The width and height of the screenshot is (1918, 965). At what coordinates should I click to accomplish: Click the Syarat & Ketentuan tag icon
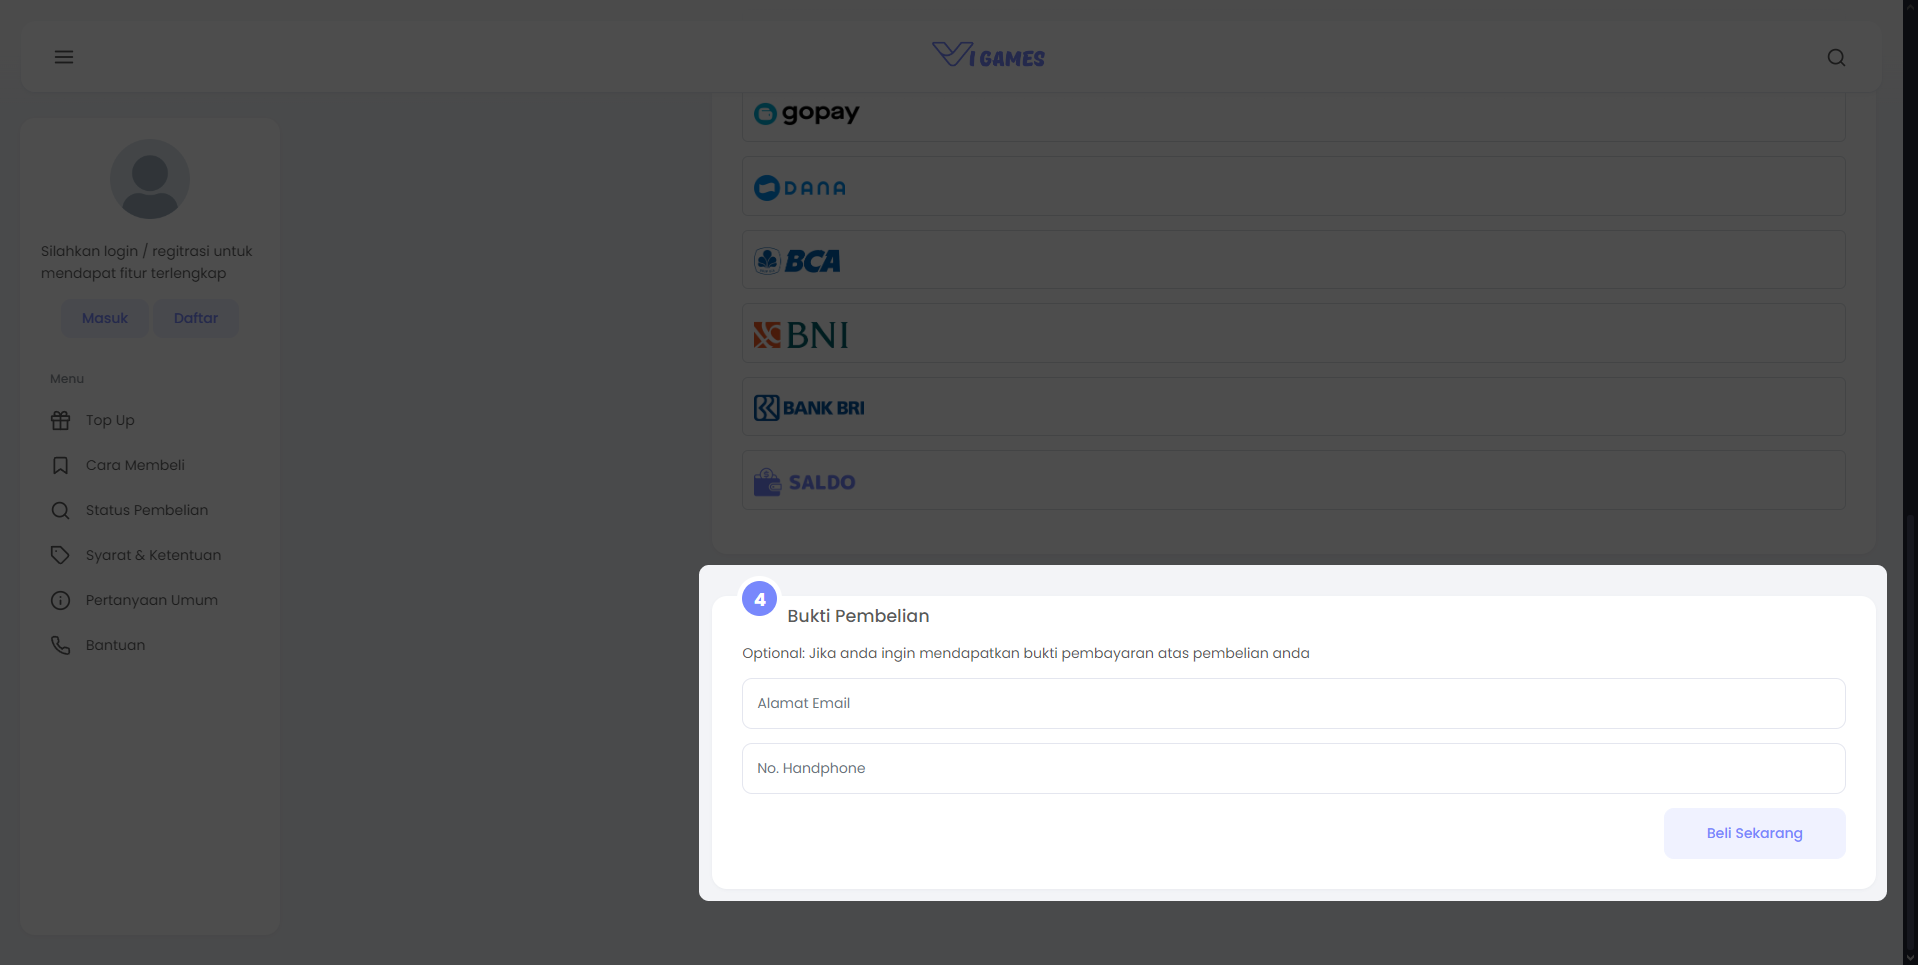tap(61, 555)
